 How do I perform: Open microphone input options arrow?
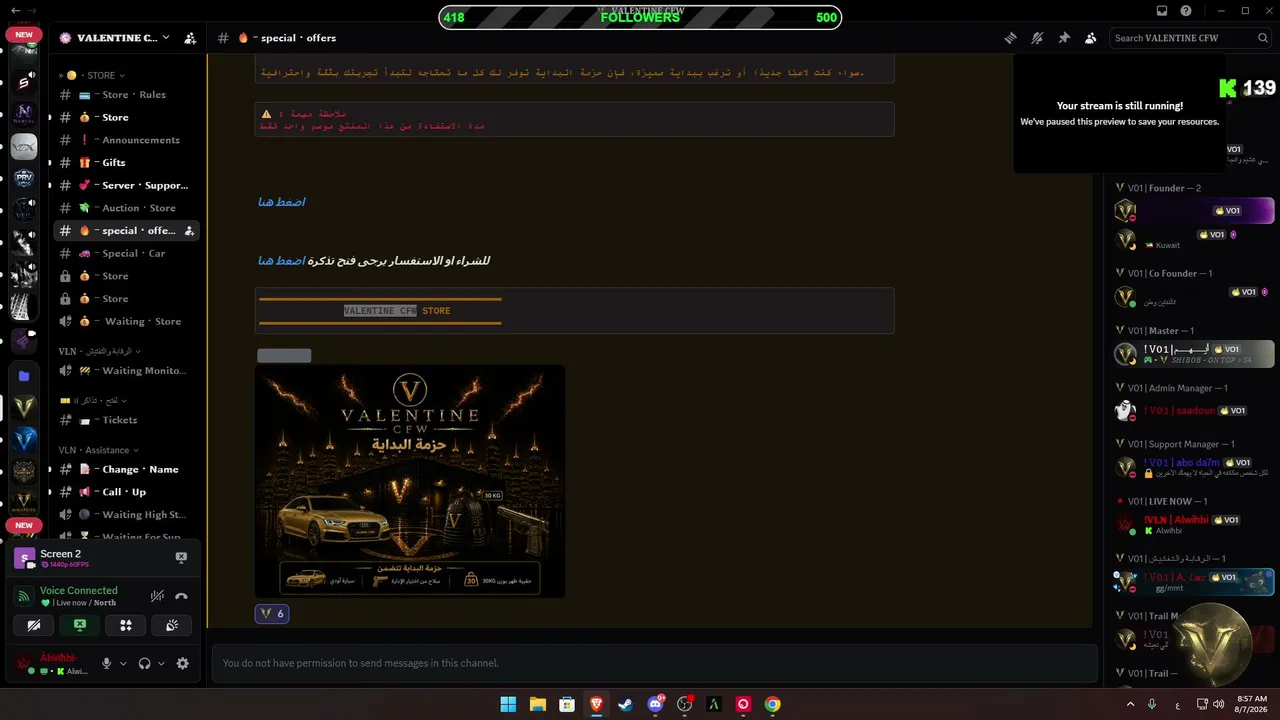(123, 663)
